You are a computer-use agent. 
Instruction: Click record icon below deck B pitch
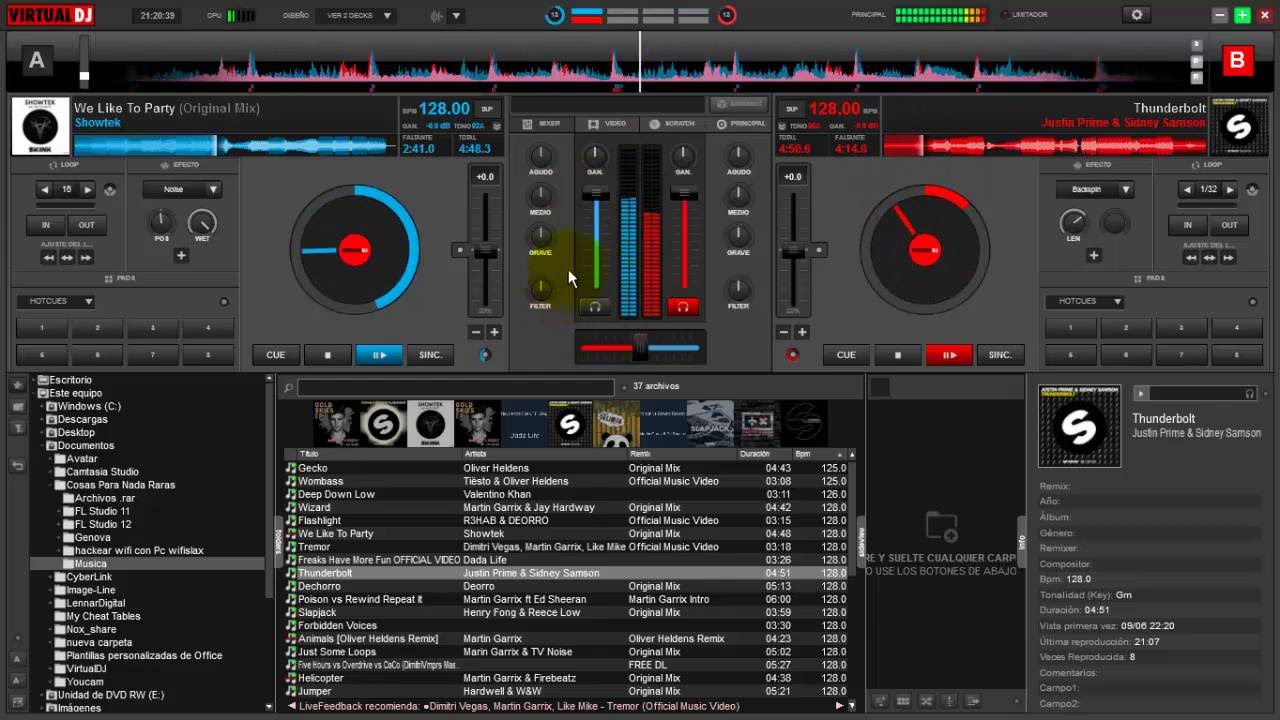(792, 355)
